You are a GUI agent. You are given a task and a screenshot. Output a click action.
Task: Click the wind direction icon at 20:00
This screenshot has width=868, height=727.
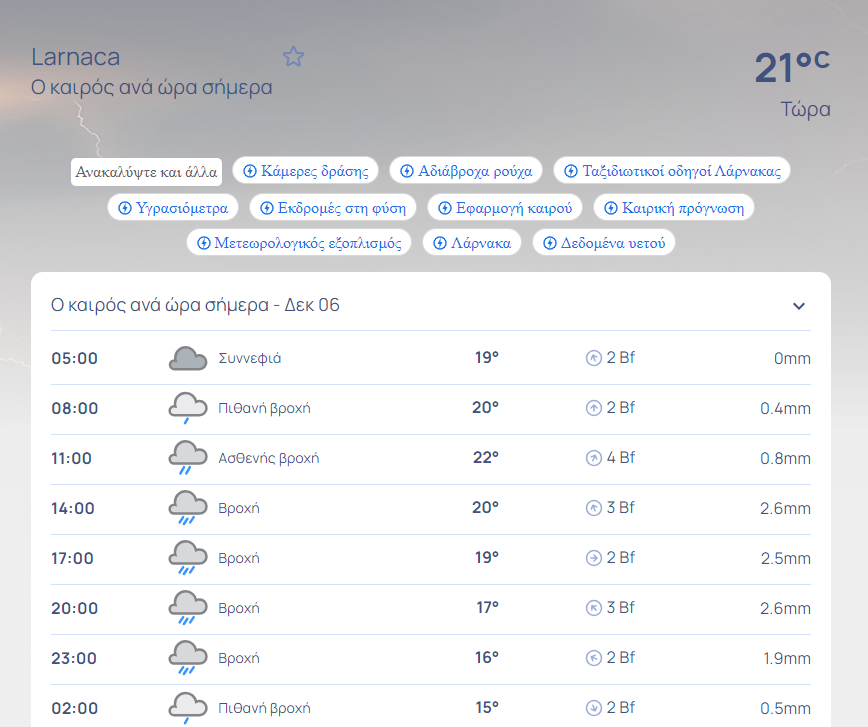[593, 608]
